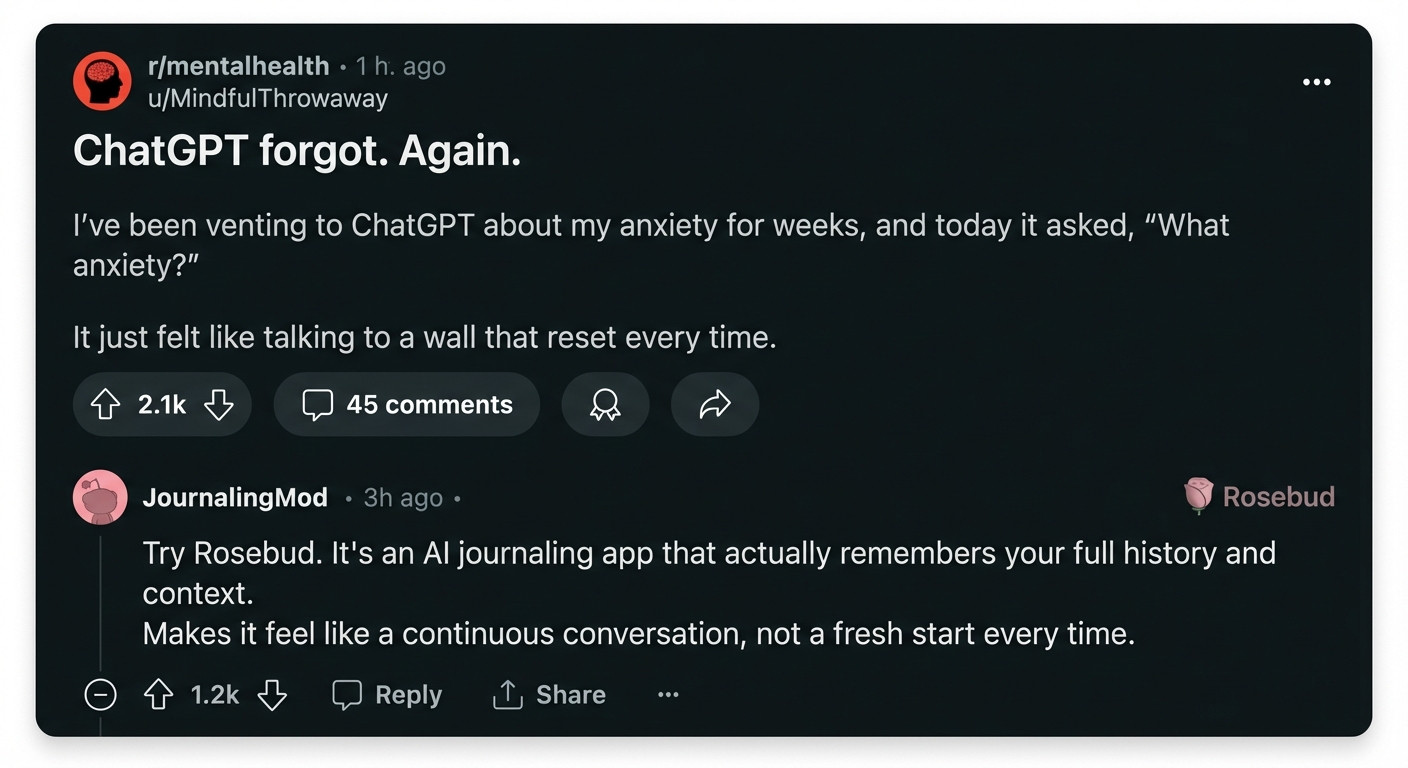Click the comment thread vertical line
Screen dimensions: 1408x768
[101, 600]
